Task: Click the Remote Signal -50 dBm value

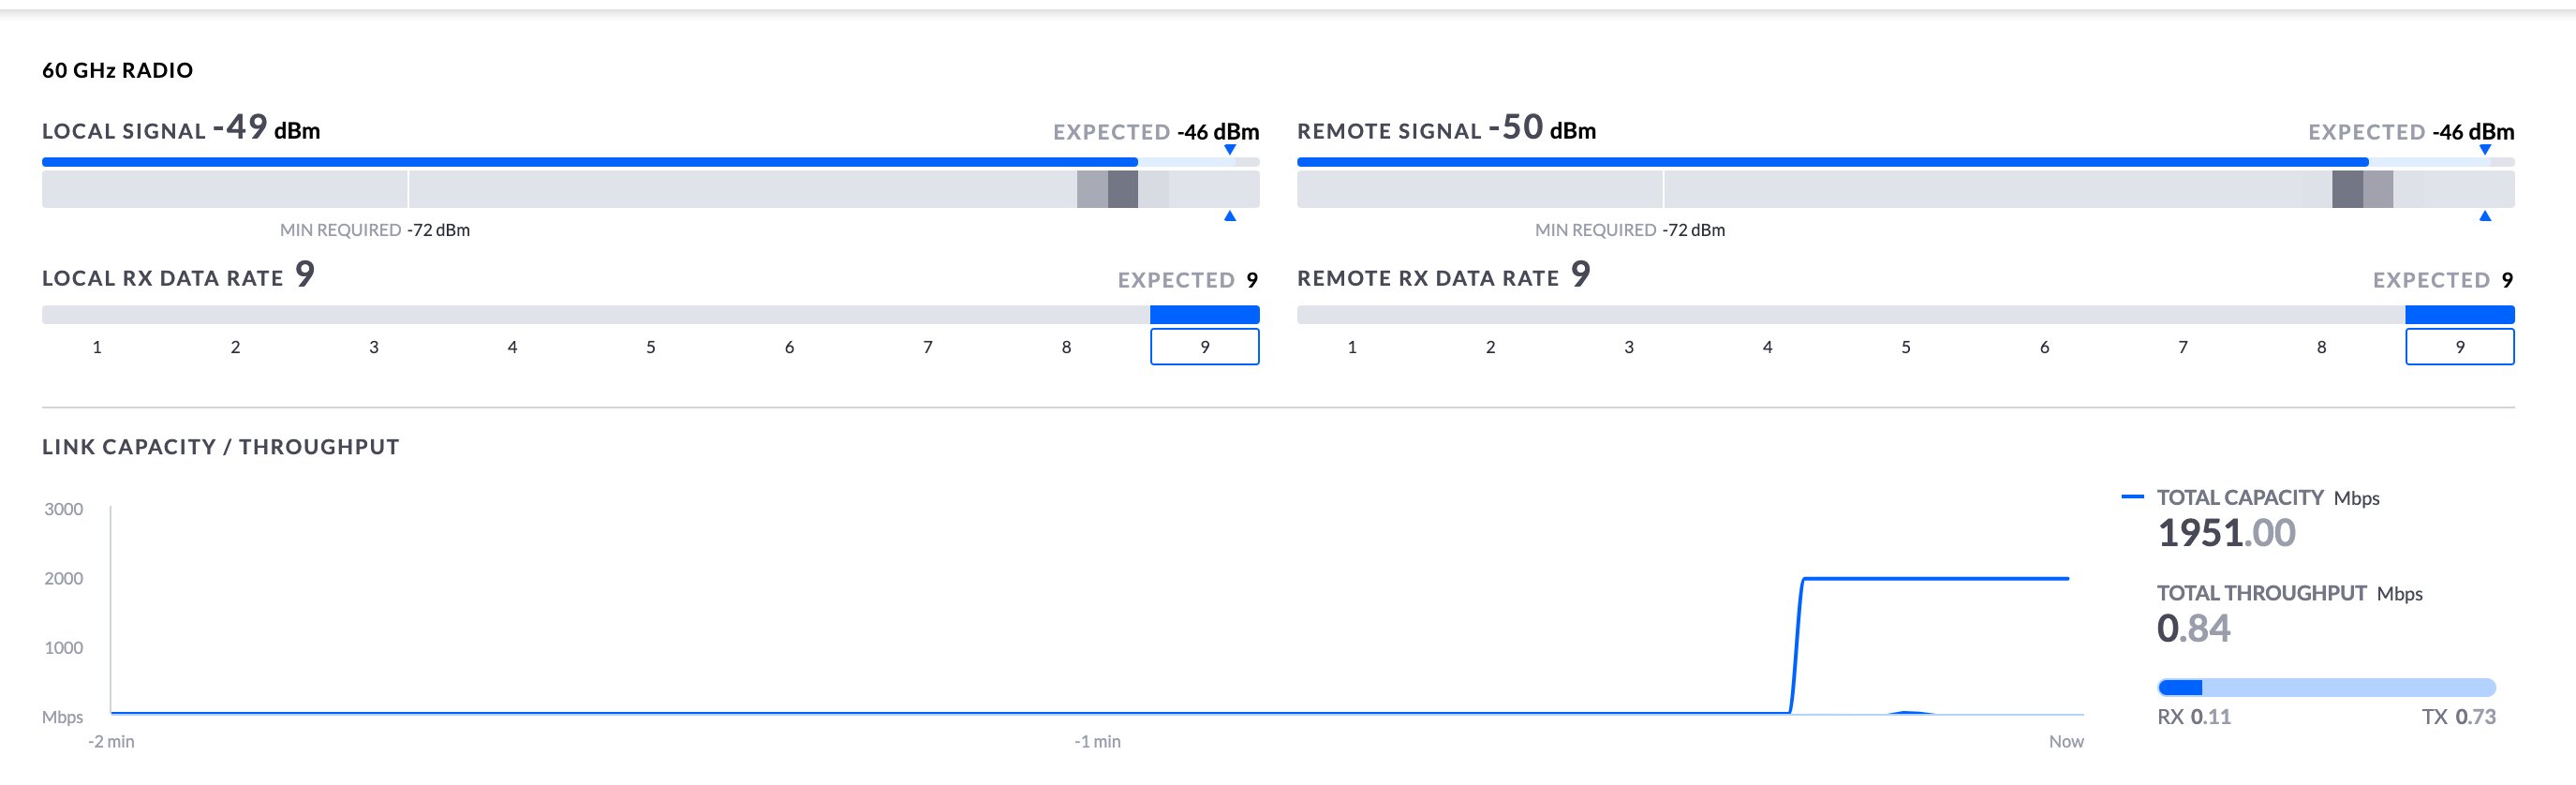Action: [x=1542, y=128]
